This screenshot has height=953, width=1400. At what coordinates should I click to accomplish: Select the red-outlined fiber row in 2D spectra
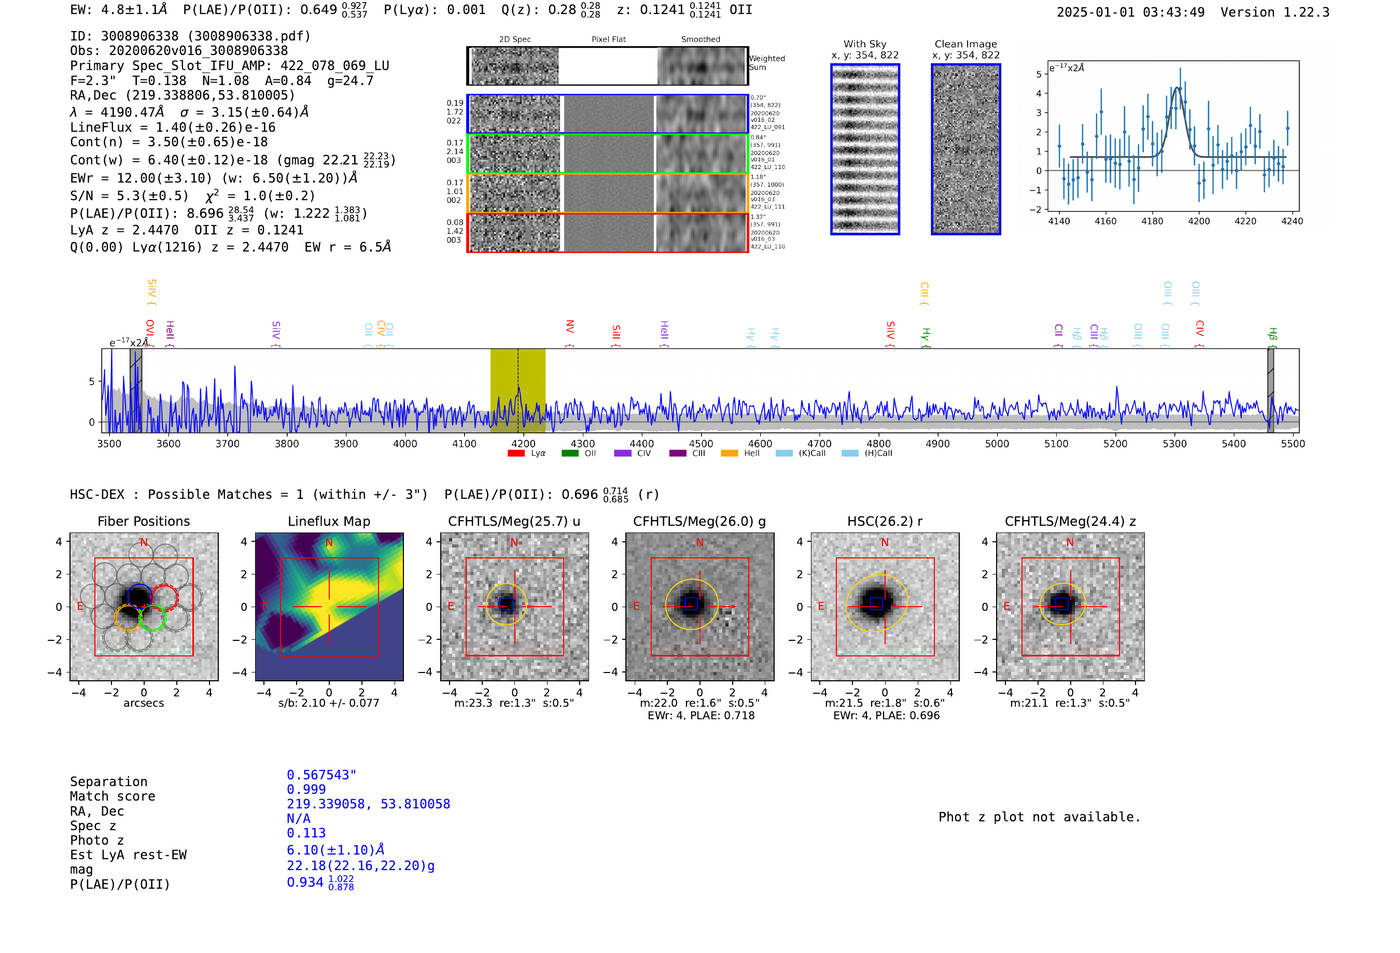[608, 232]
